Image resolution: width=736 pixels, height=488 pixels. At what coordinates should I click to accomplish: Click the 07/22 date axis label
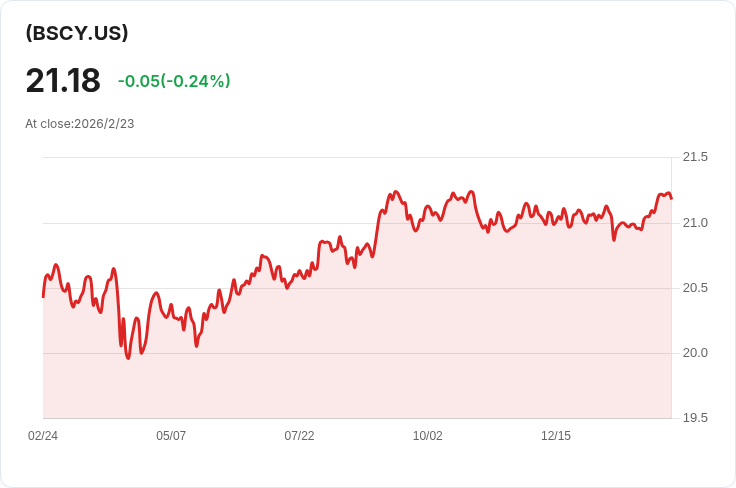tap(299, 436)
